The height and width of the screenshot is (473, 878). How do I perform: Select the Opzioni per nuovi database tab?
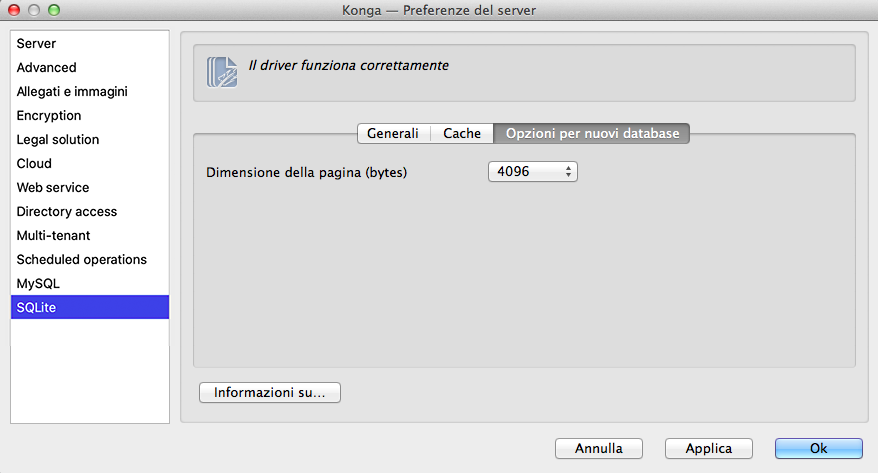click(x=592, y=133)
